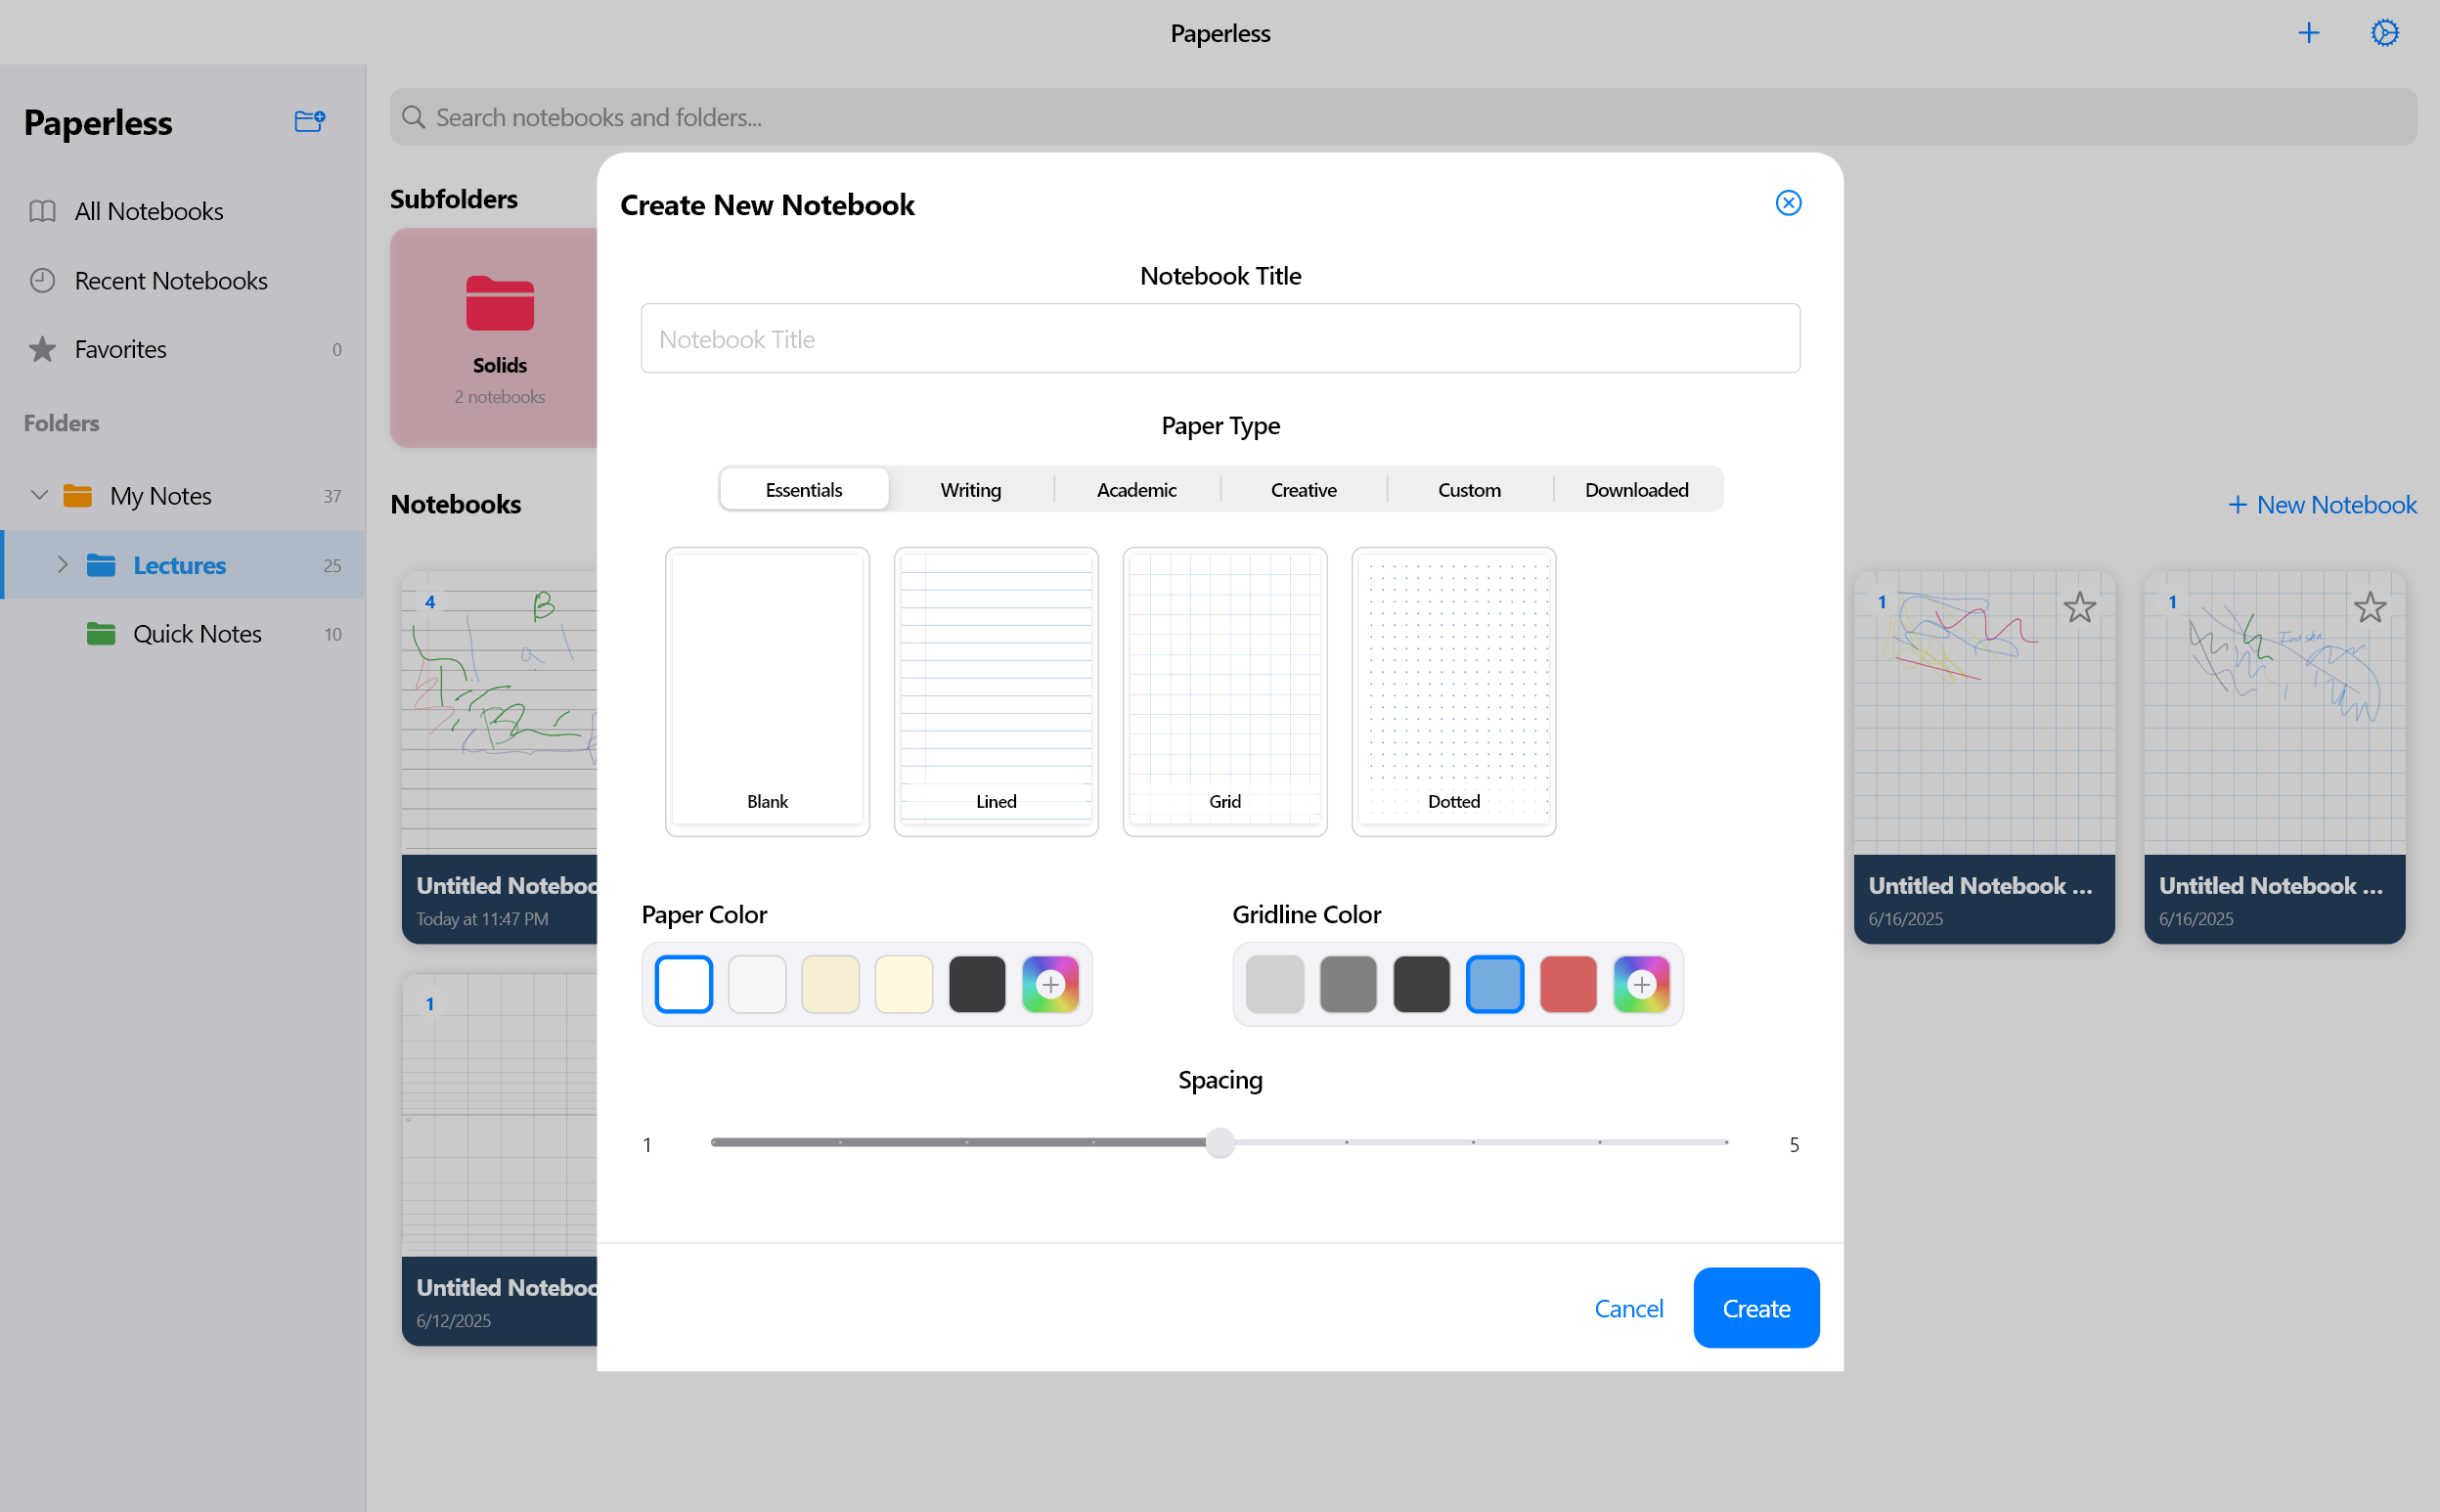Focus the search notebooks and folders field

pos(1403,117)
